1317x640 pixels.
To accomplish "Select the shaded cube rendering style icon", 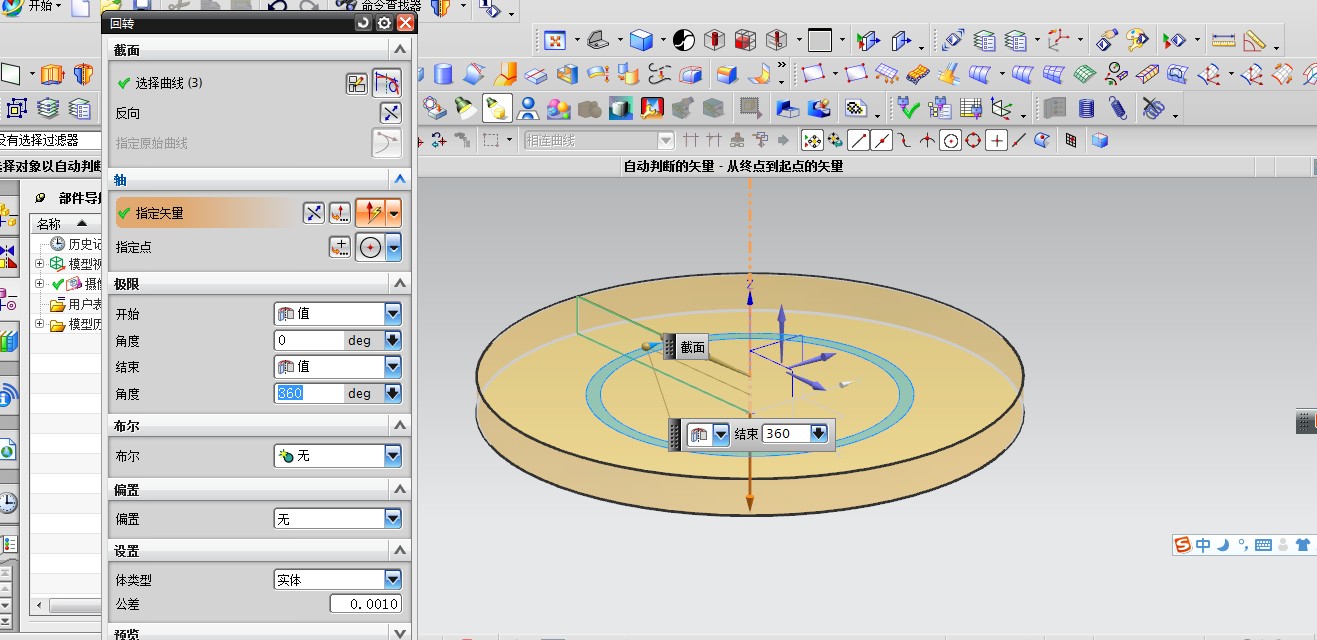I will (x=641, y=41).
